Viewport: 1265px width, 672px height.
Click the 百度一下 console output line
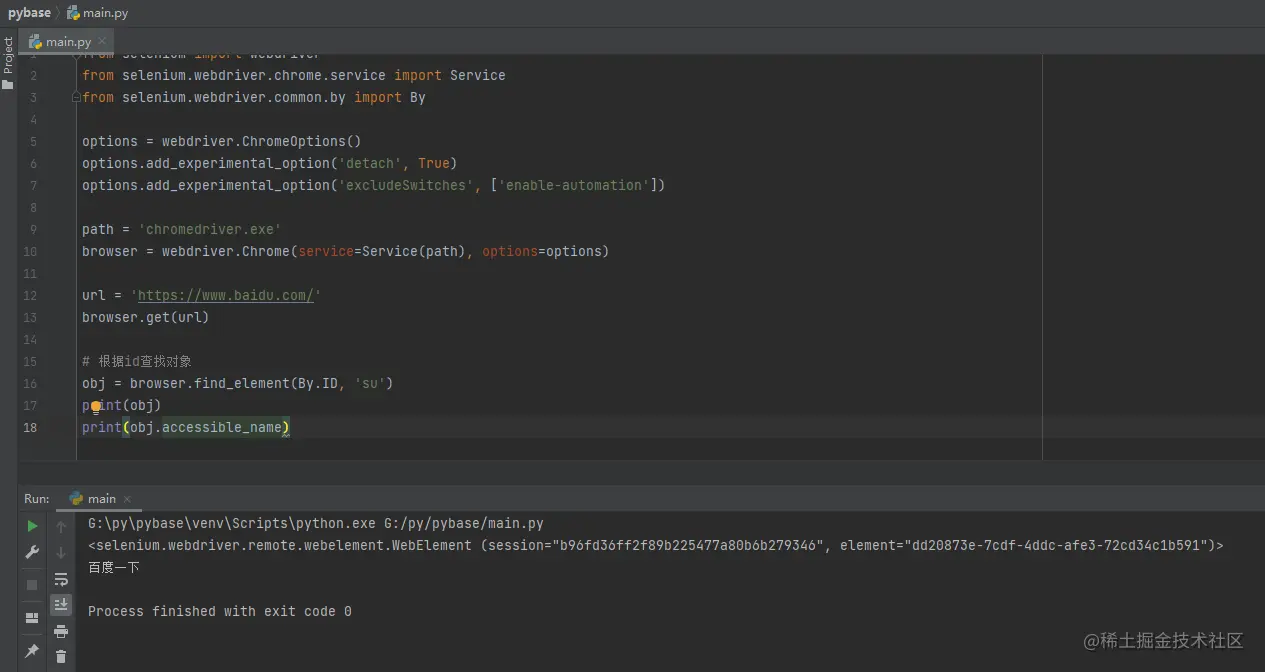point(114,568)
